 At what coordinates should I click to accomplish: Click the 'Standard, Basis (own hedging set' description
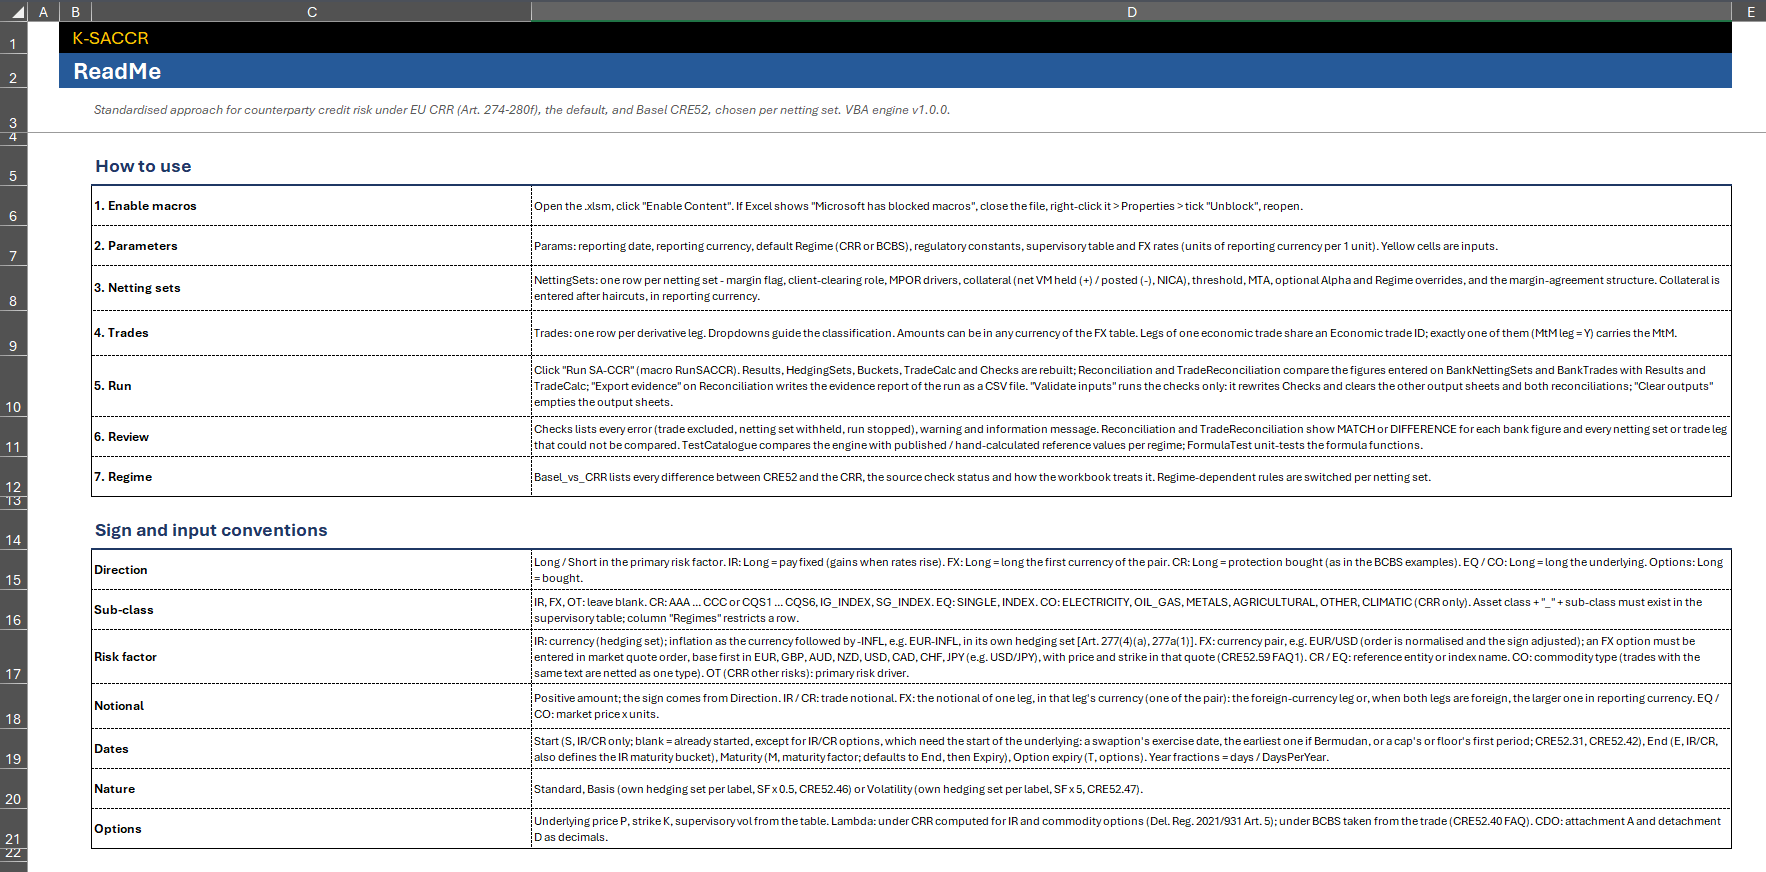pos(1131,789)
